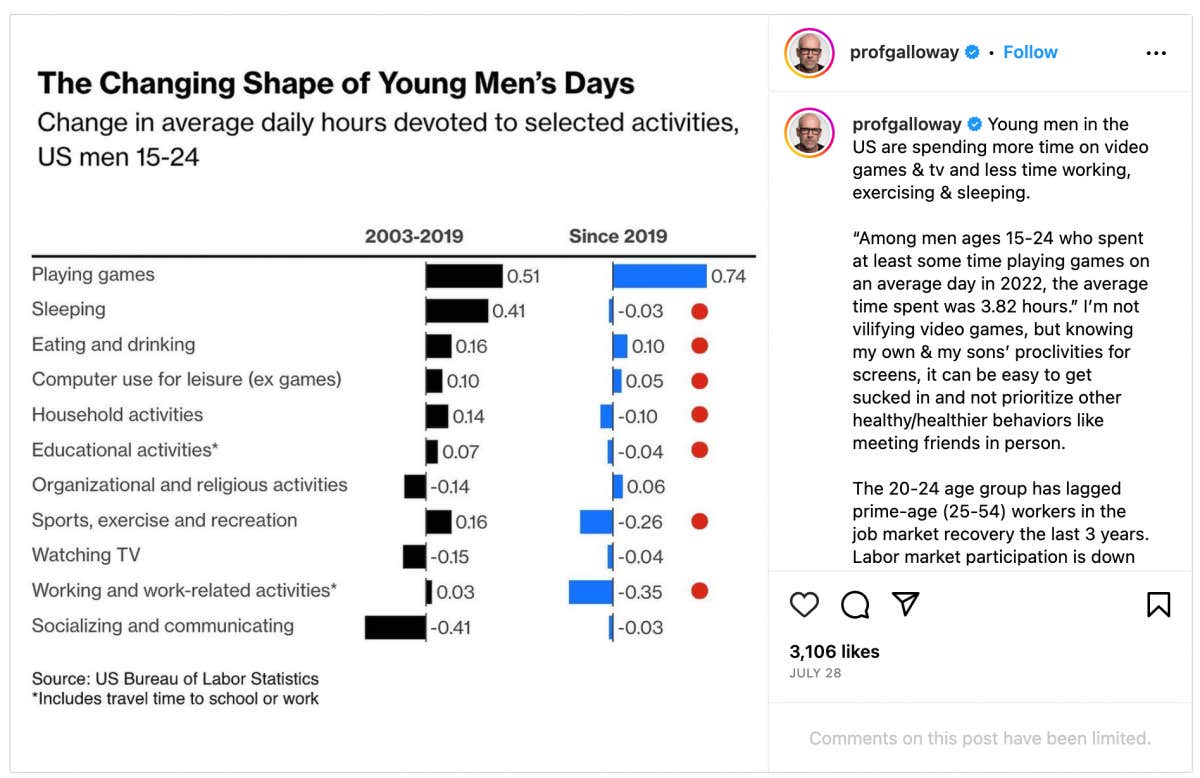Save the post using the bookmark icon
Image resolution: width=1200 pixels, height=778 pixels.
click(1158, 603)
